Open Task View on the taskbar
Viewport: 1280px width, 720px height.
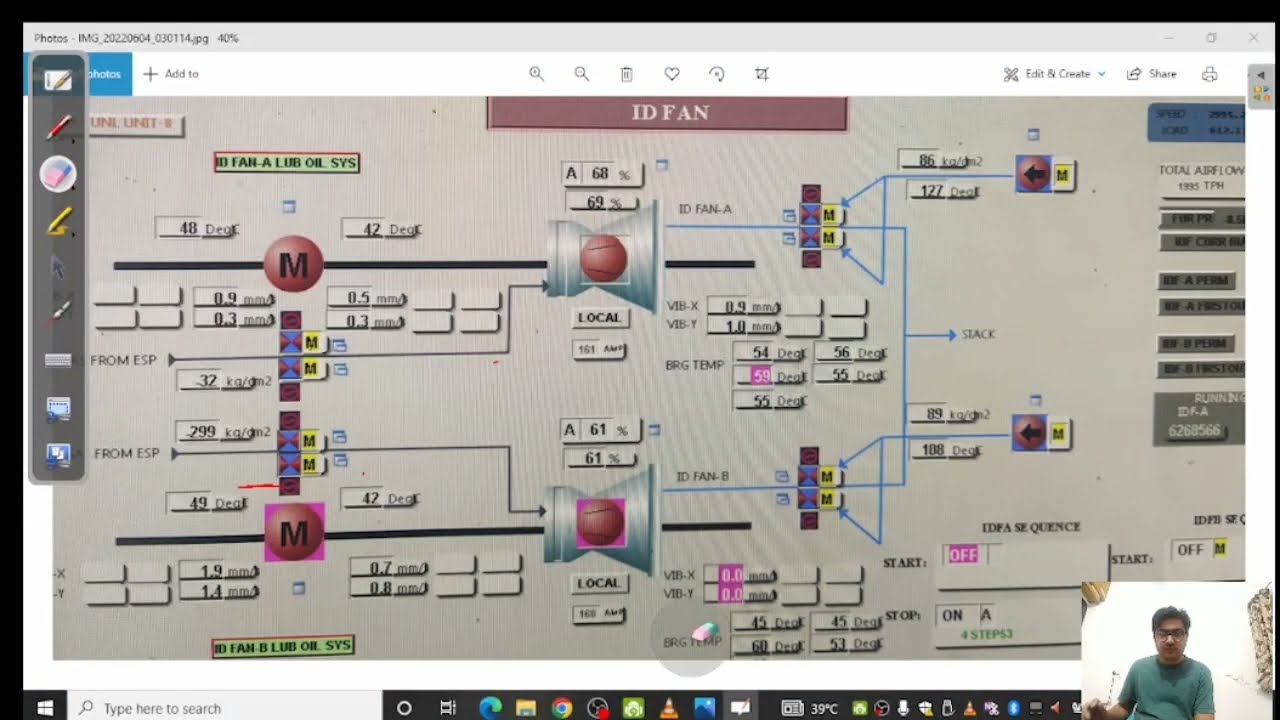tap(448, 708)
